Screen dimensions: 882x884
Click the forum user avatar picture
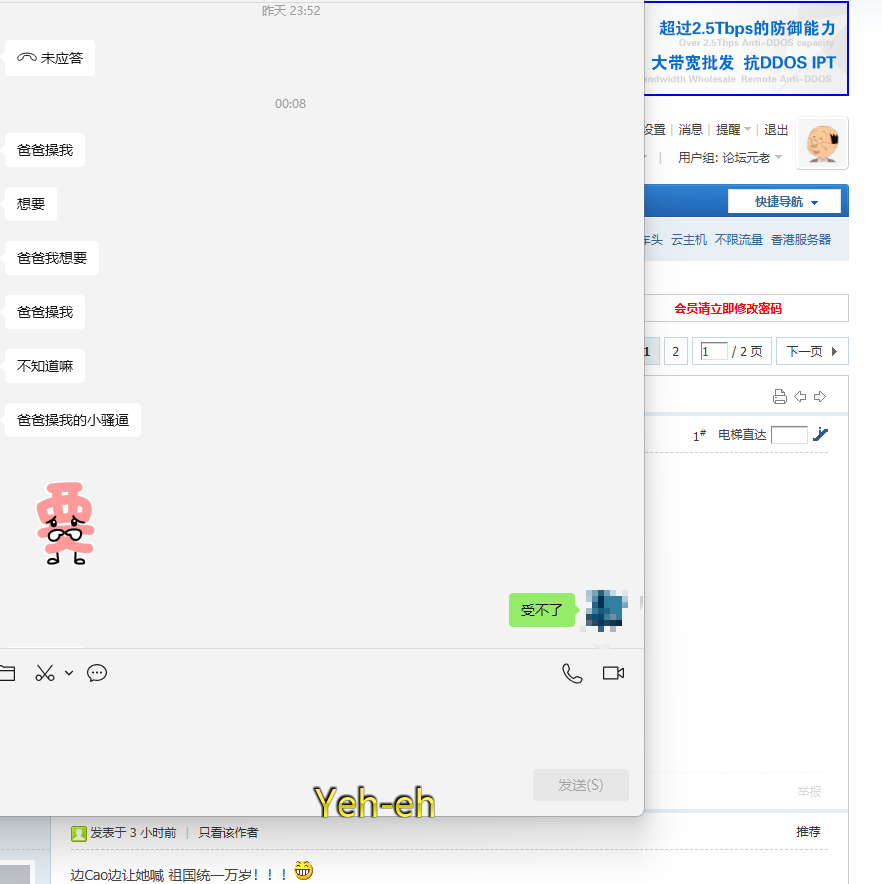tap(822, 143)
